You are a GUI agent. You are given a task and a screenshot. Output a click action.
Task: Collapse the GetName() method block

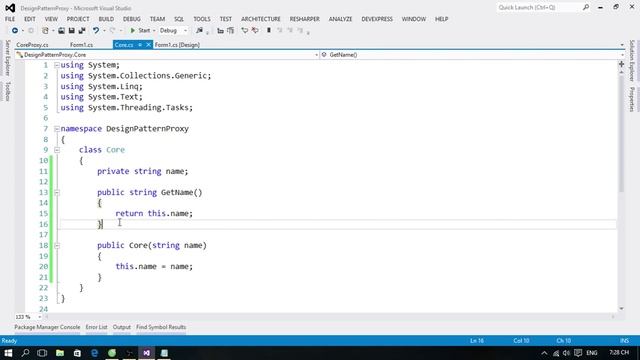pyautogui.click(x=57, y=193)
